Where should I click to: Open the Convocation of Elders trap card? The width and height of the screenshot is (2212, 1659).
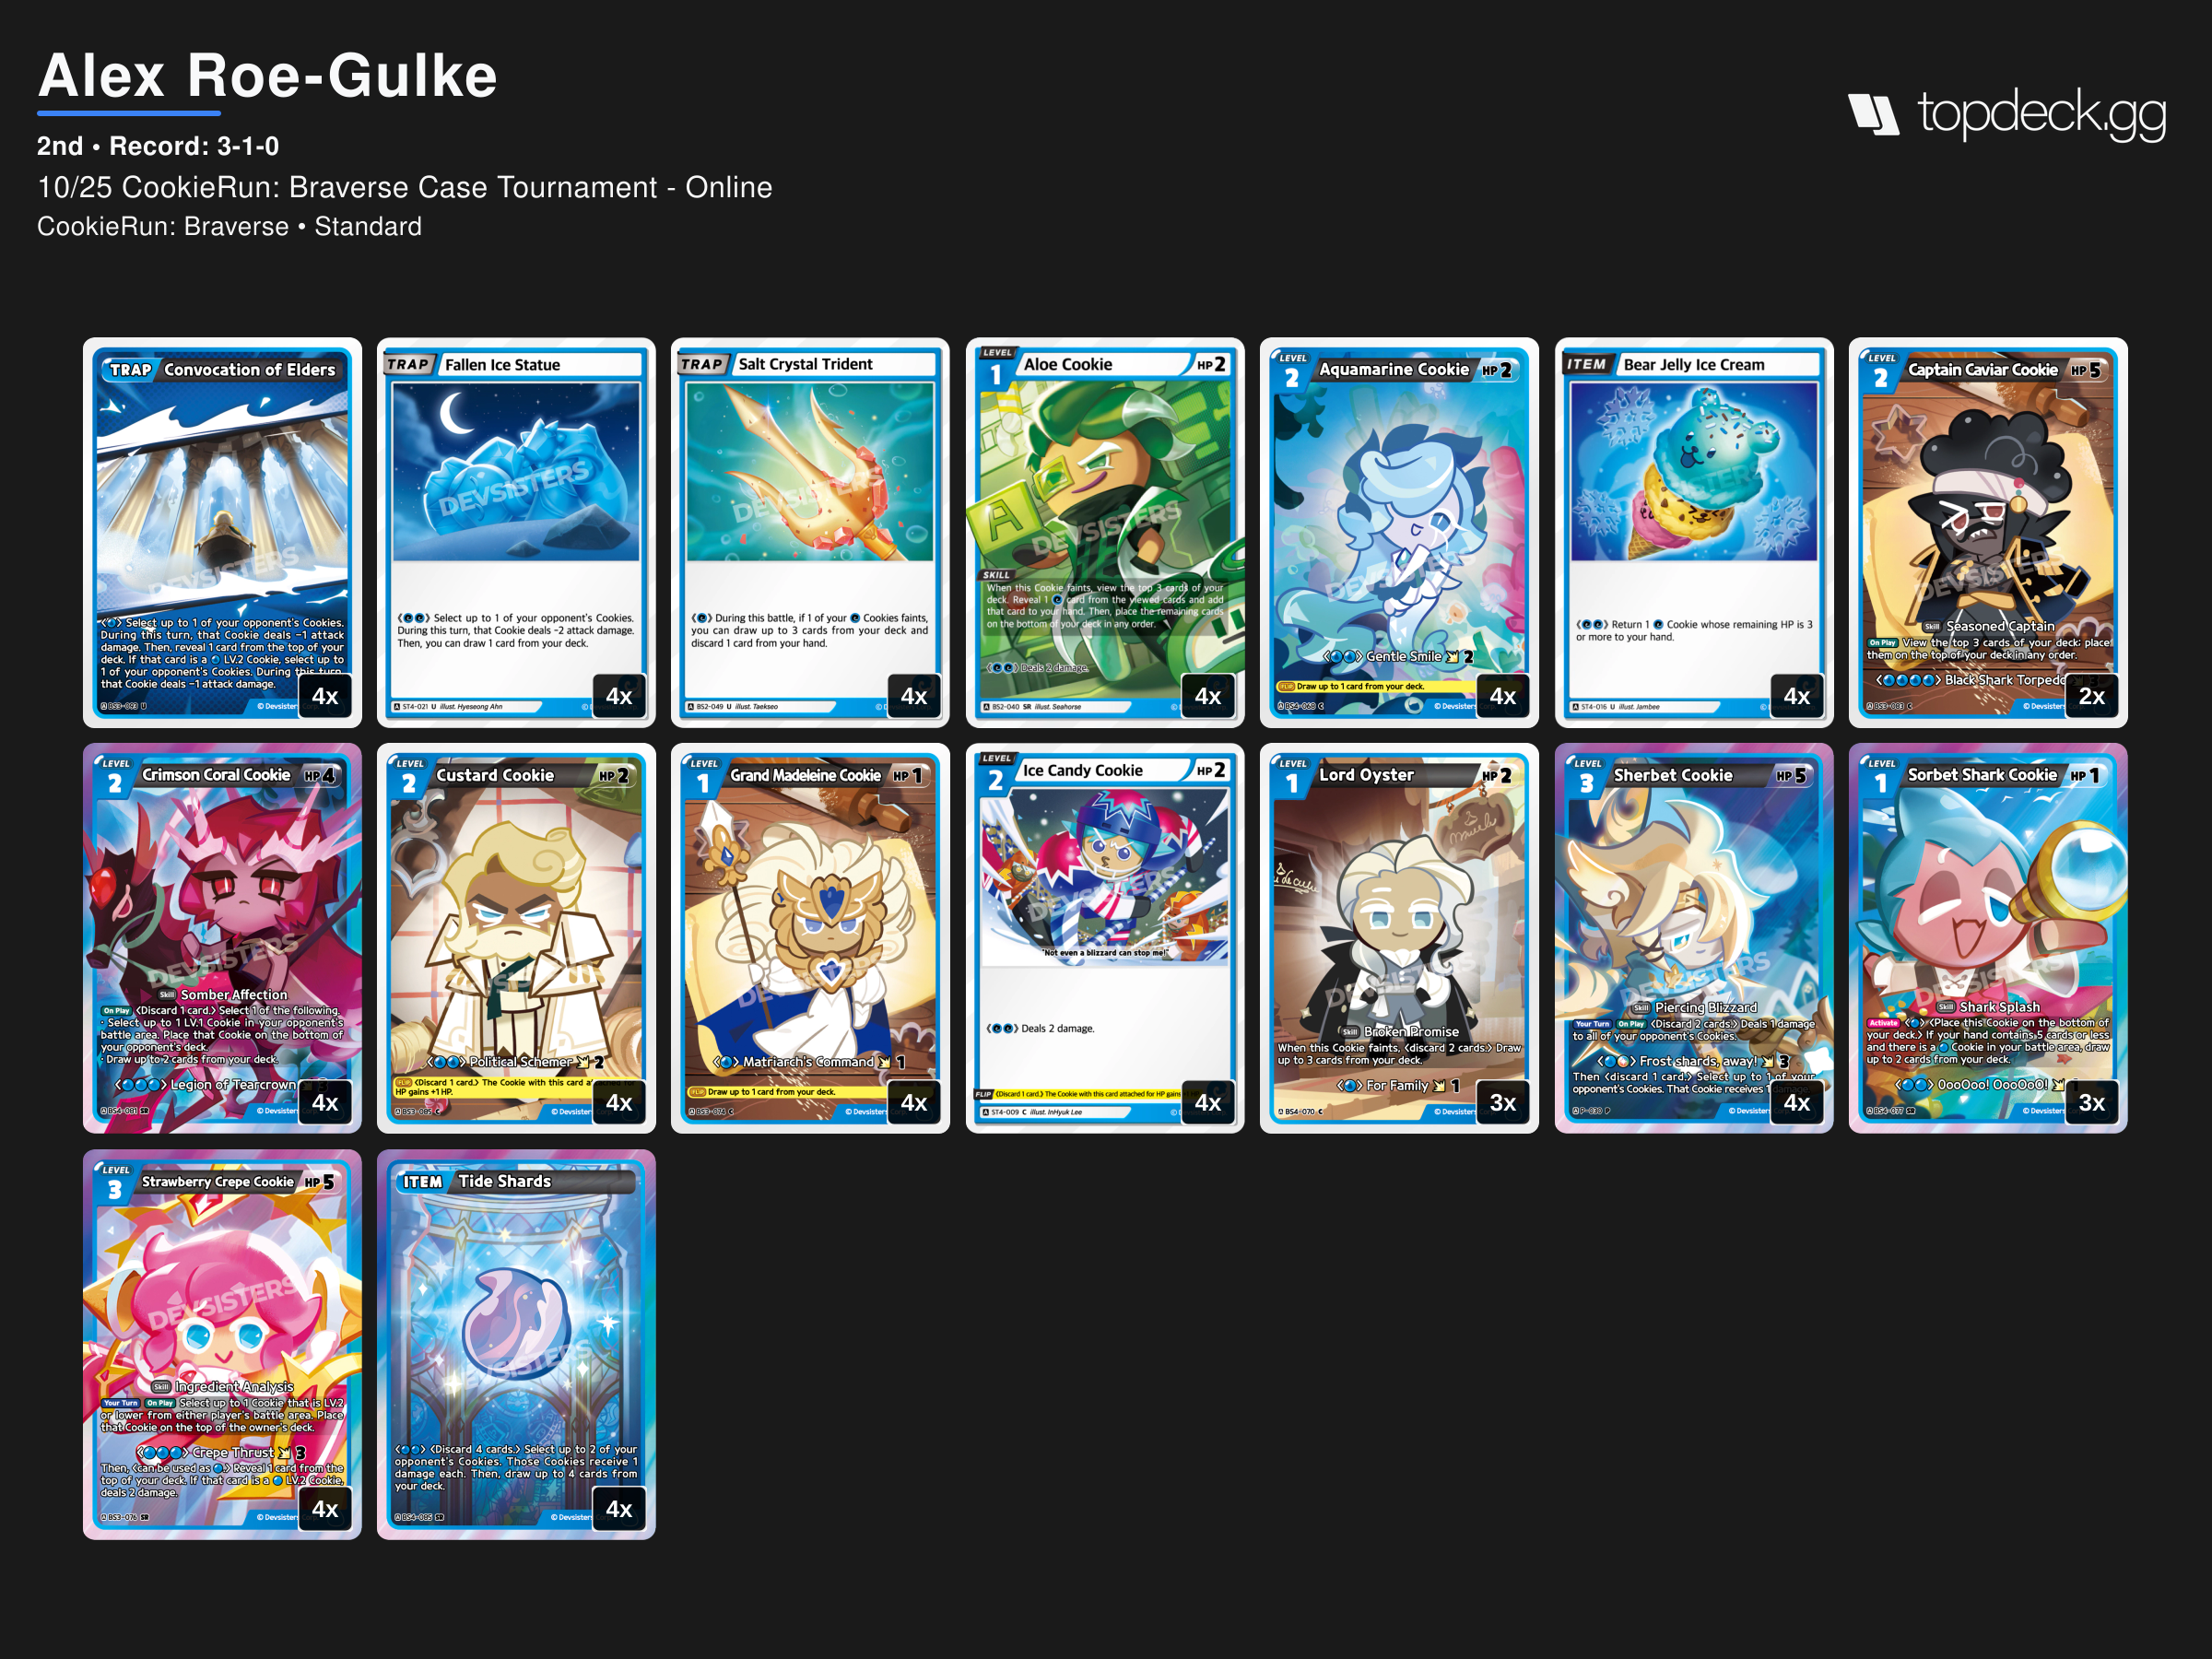coord(222,532)
